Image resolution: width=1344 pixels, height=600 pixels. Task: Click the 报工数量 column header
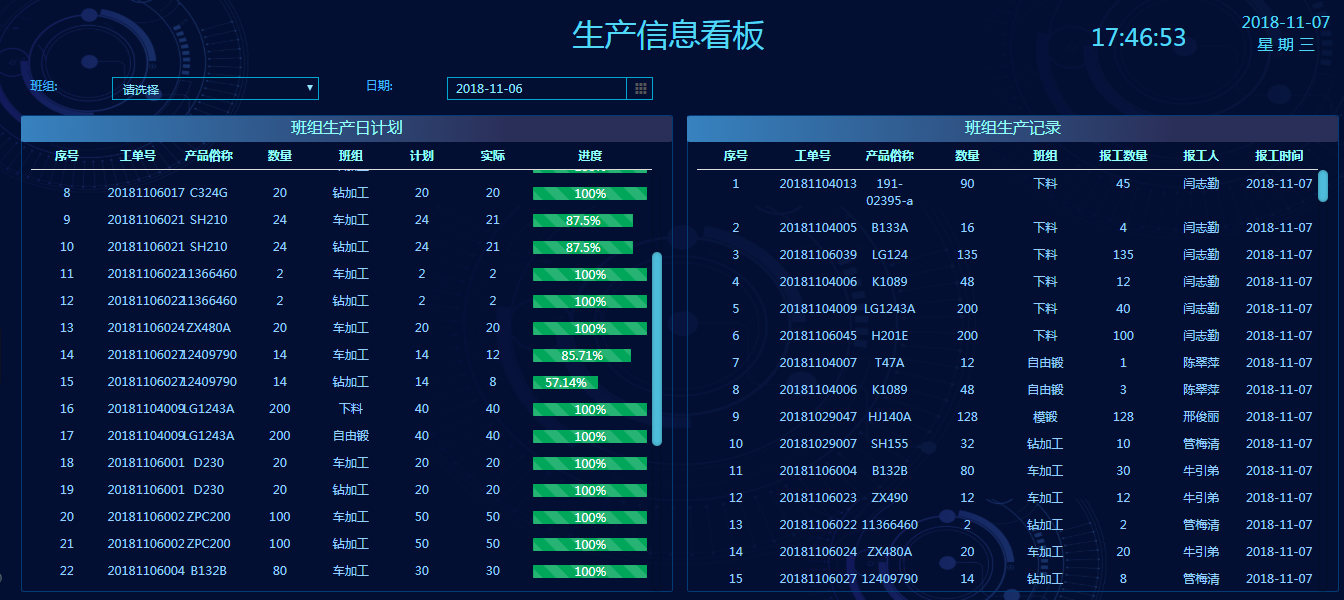tap(1123, 156)
